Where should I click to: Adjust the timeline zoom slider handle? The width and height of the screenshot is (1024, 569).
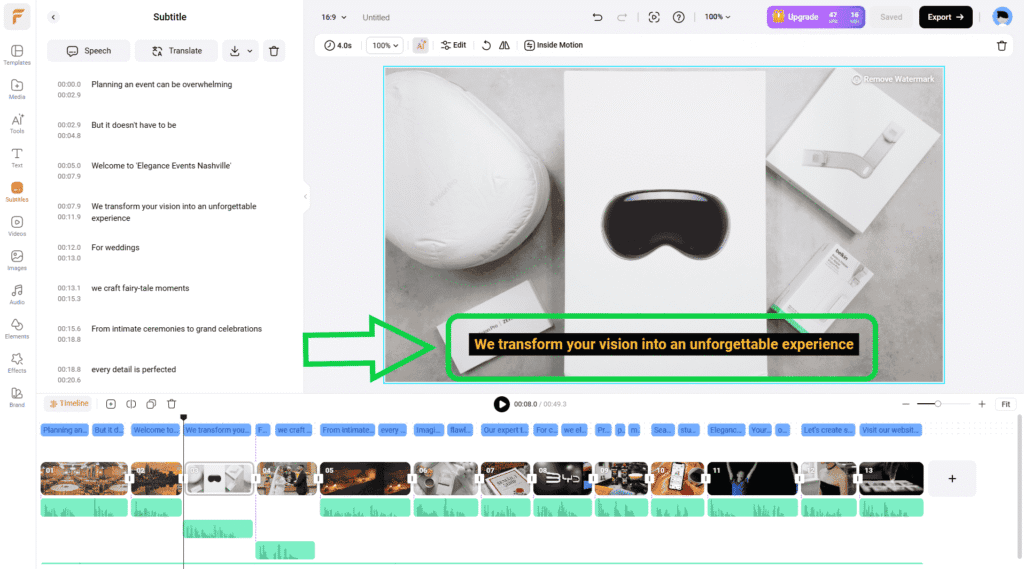click(x=938, y=404)
